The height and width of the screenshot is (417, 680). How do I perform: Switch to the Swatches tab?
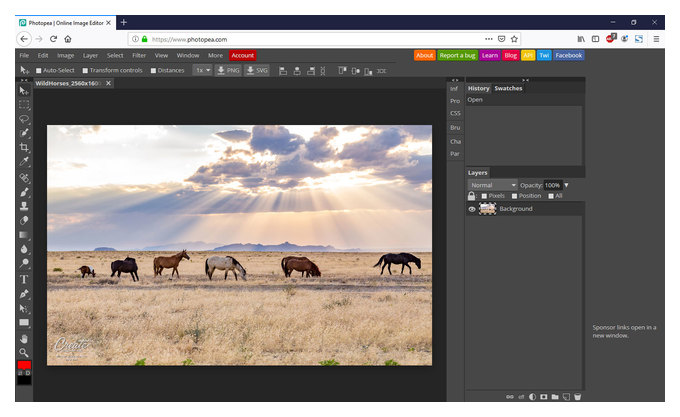point(508,88)
